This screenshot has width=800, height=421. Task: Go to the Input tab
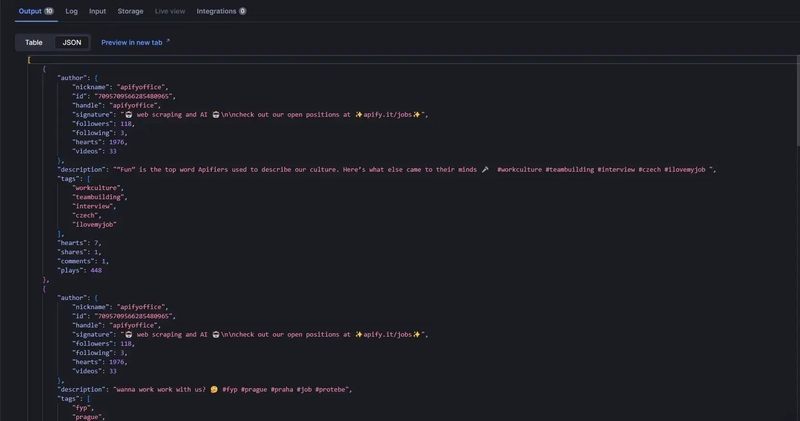97,11
